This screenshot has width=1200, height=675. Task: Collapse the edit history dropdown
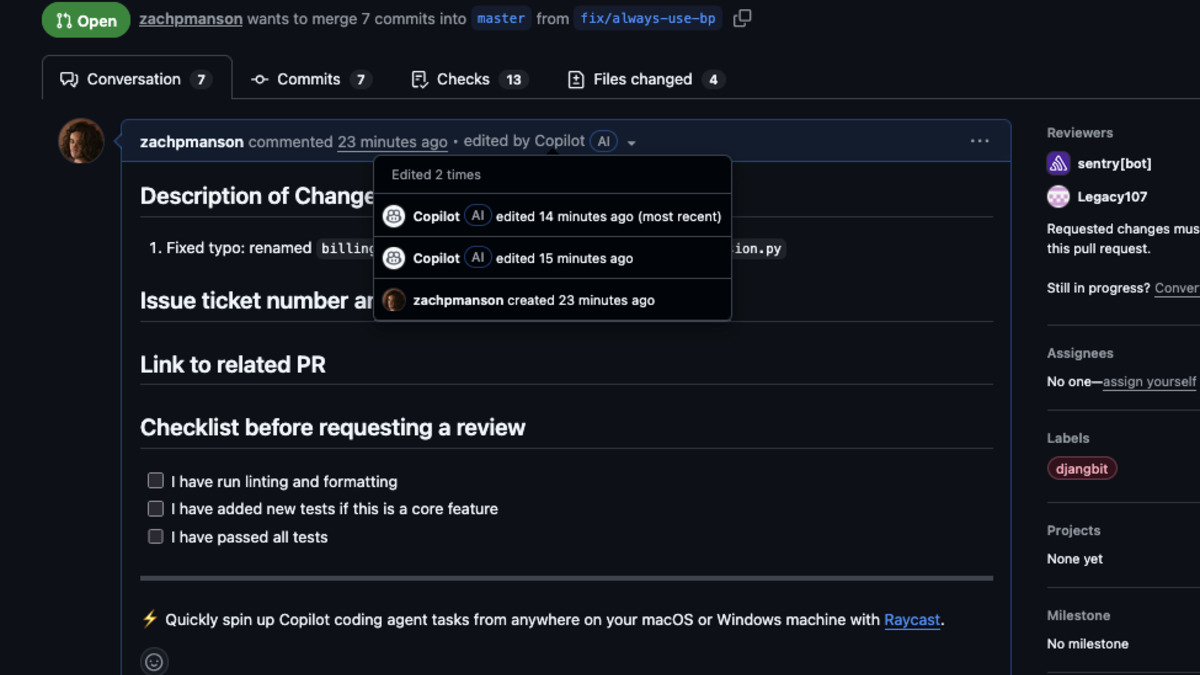coord(630,141)
